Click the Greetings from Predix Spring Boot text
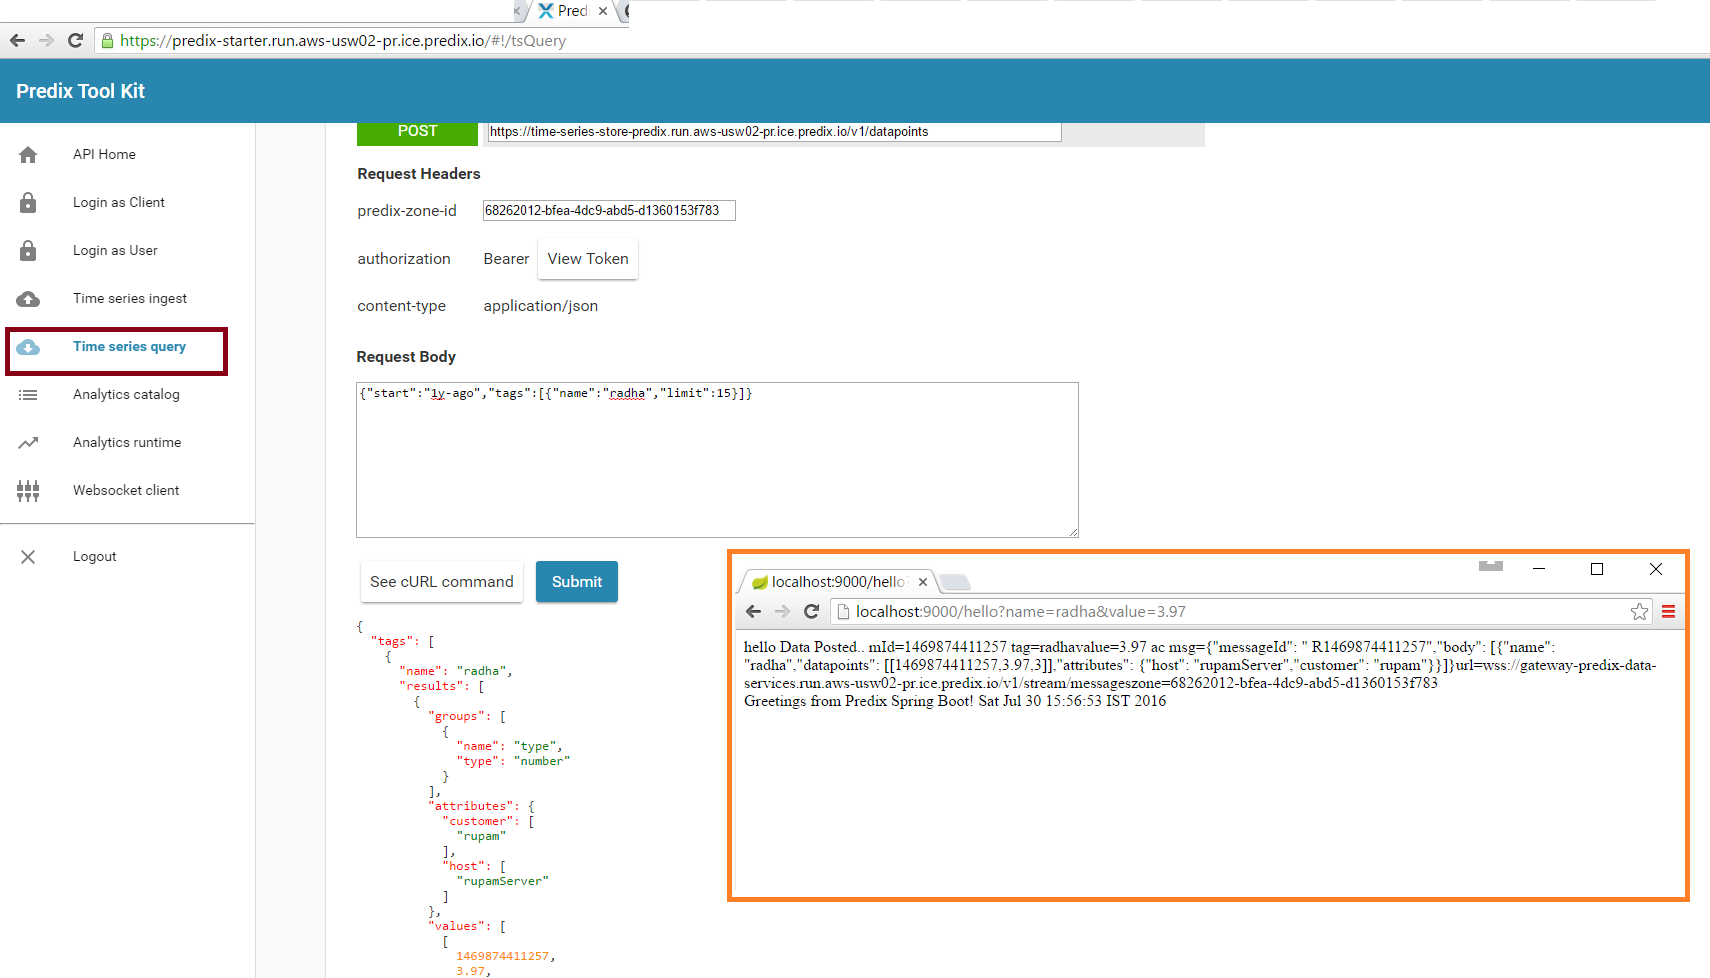The image size is (1710, 978). tap(955, 701)
